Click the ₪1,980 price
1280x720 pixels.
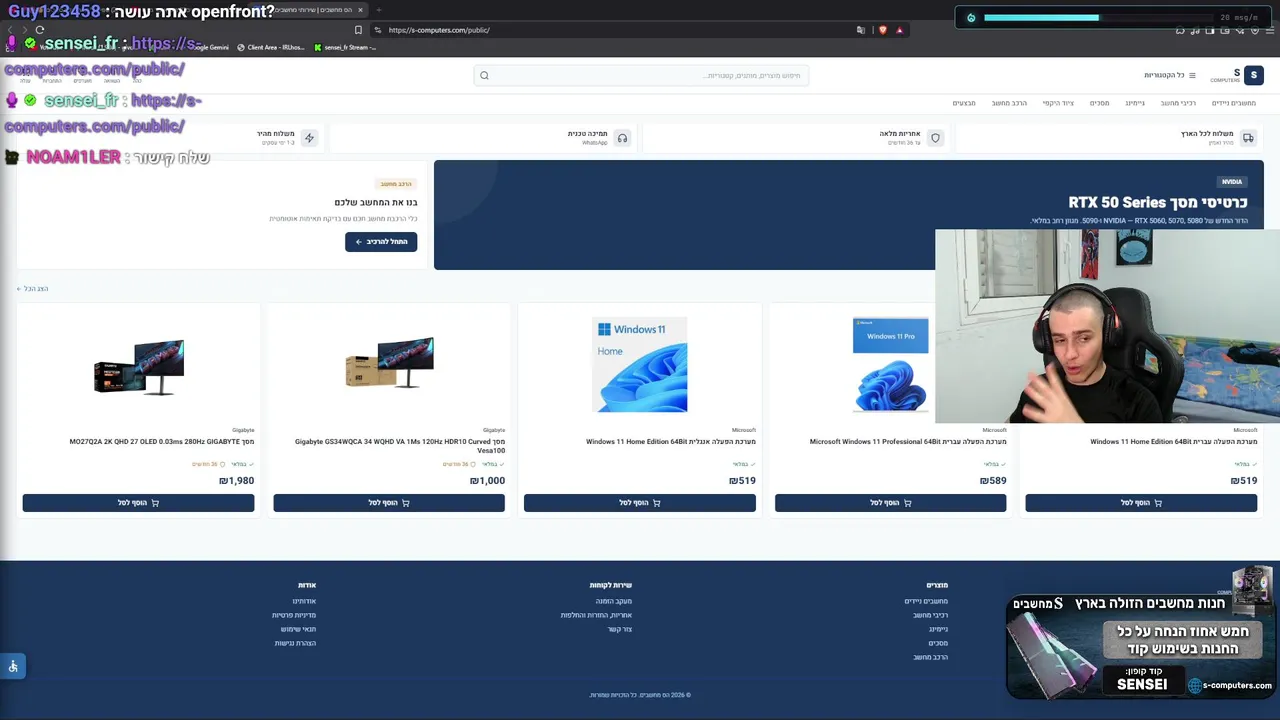[237, 481]
